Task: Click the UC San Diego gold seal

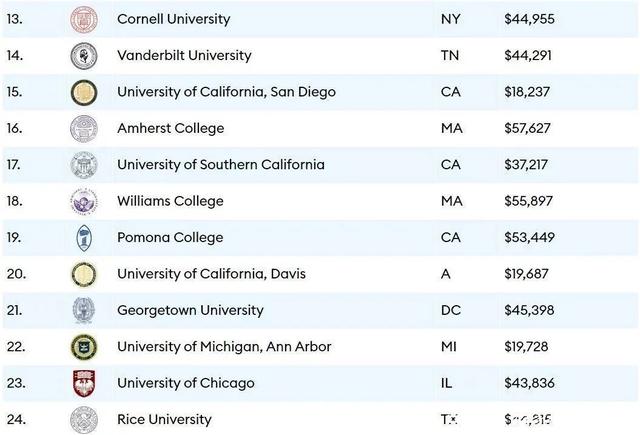Action: click(x=84, y=92)
